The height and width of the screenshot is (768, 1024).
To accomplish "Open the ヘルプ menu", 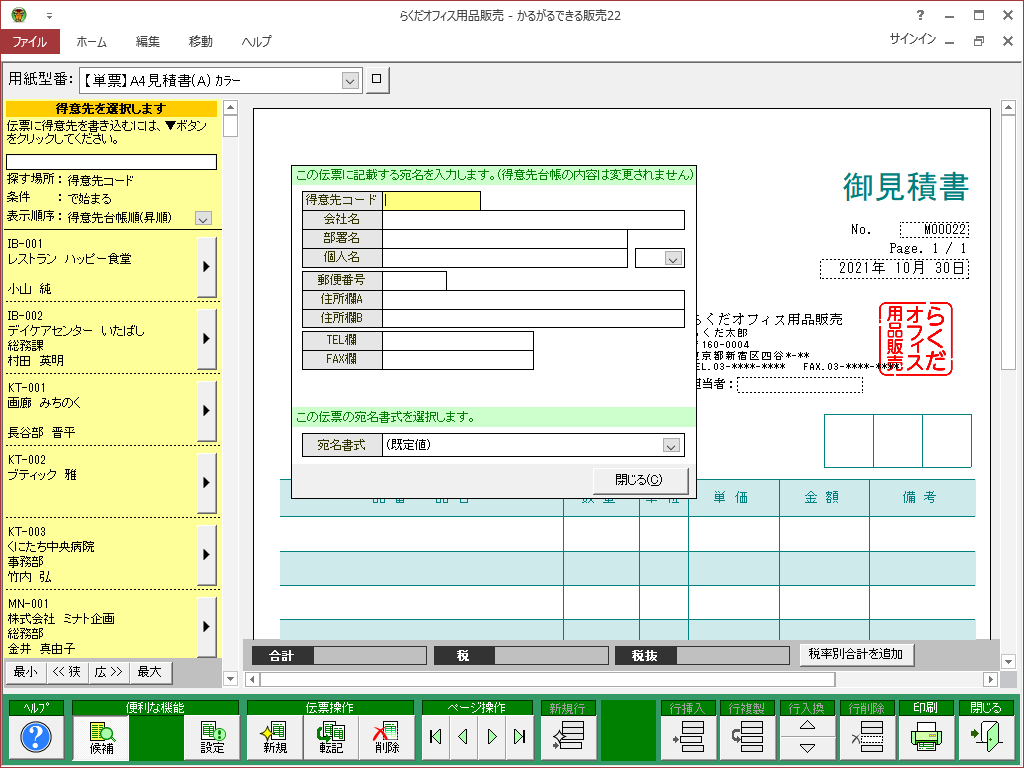I will (x=256, y=41).
